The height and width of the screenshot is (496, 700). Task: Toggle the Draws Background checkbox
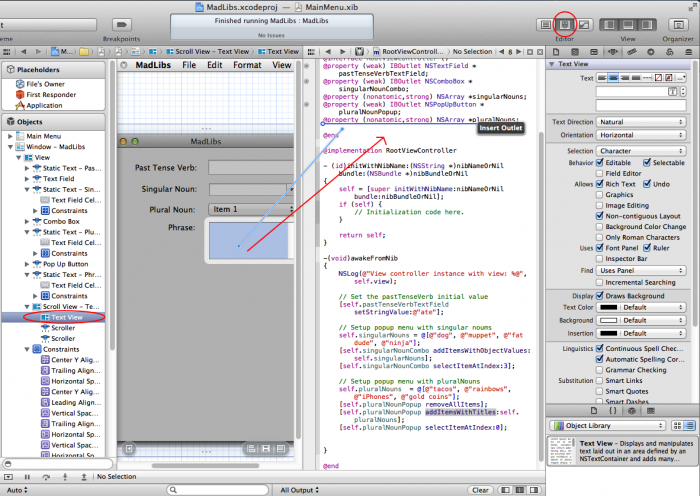click(600, 296)
